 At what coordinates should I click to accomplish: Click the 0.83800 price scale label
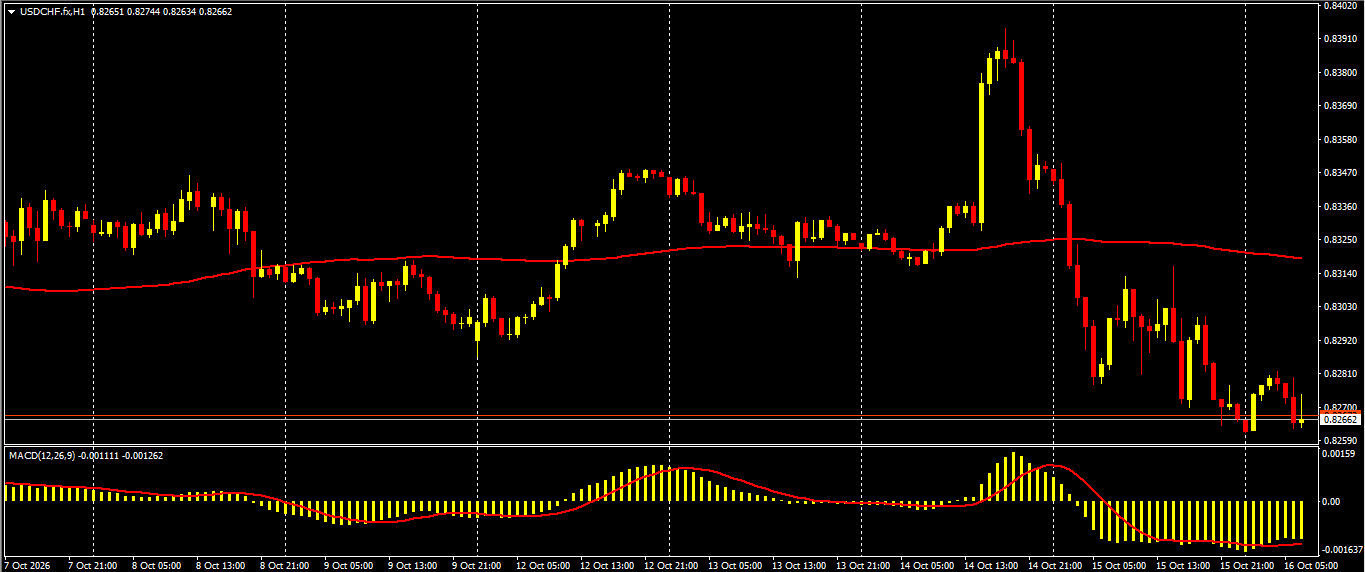1339,73
